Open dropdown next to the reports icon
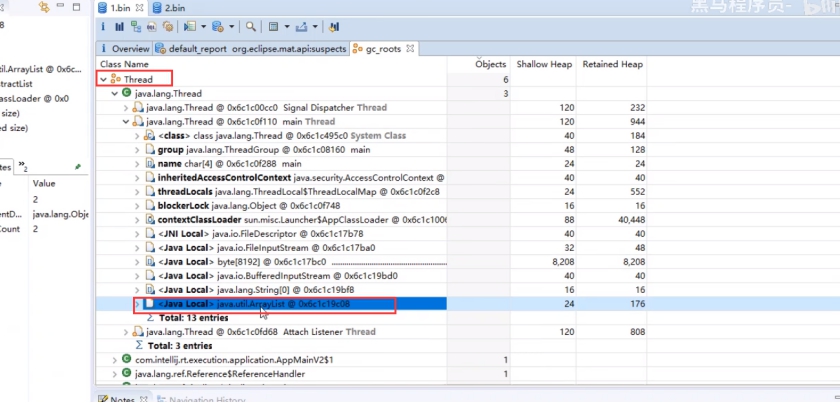840x403 pixels. tap(203, 26)
